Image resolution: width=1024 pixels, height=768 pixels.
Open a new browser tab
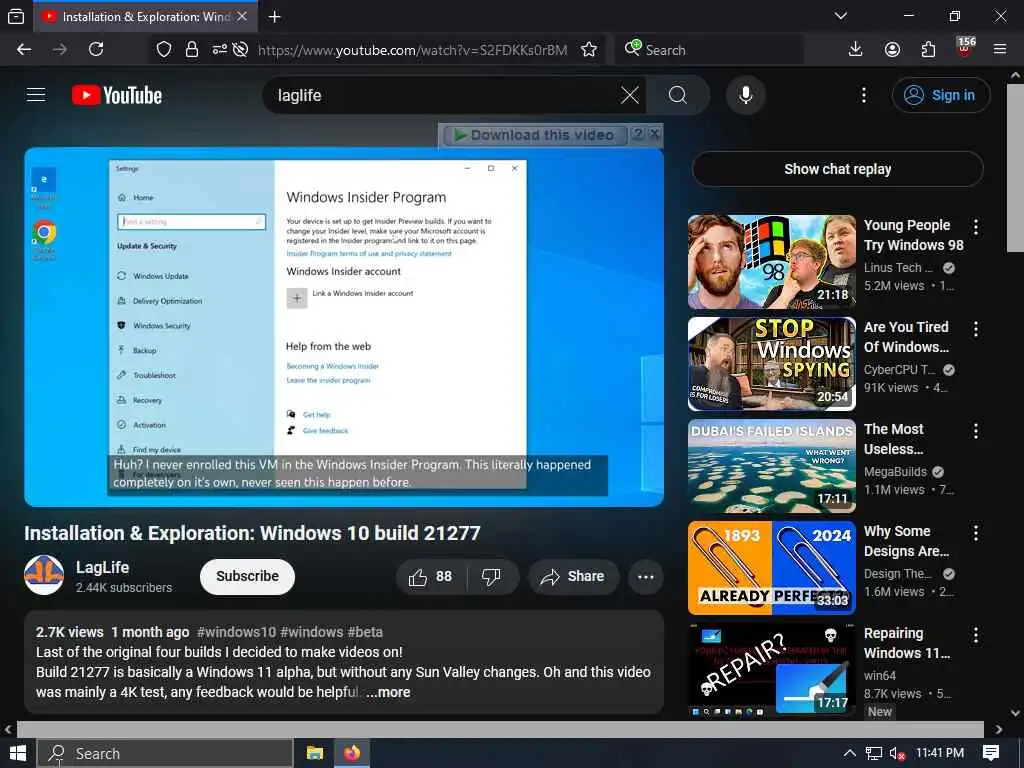[275, 16]
